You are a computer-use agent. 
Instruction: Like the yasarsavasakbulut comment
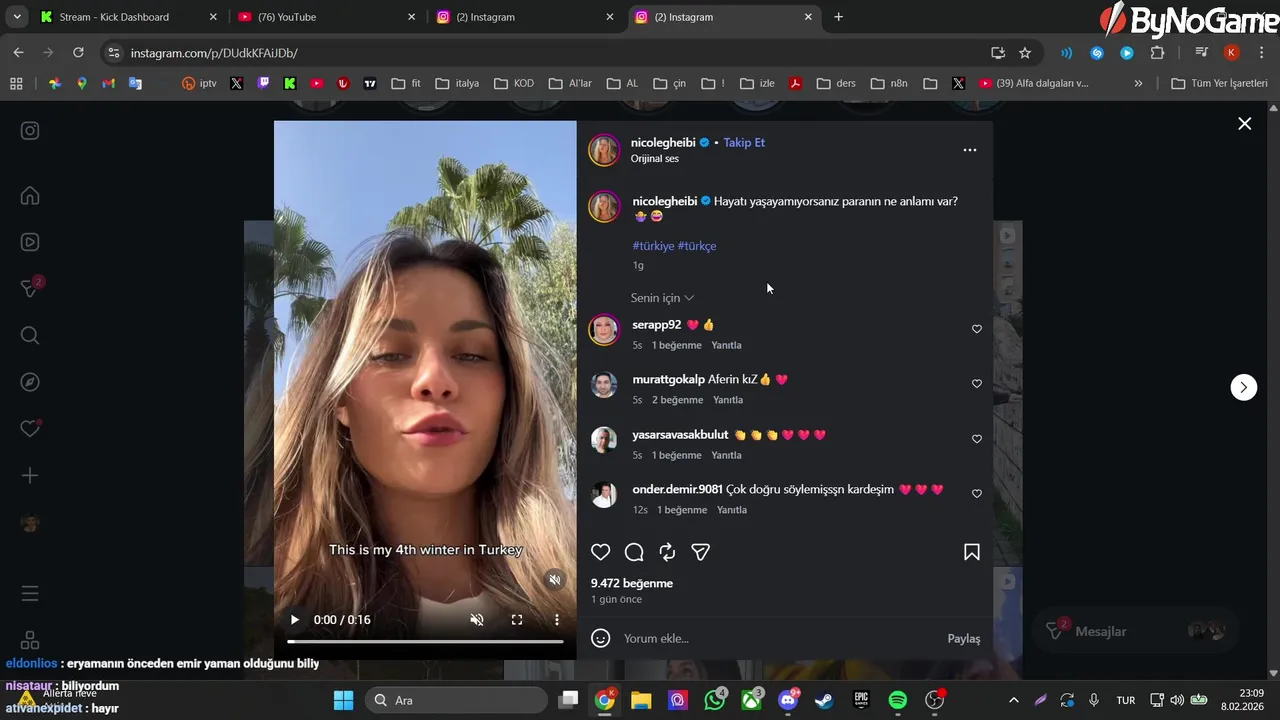click(977, 439)
